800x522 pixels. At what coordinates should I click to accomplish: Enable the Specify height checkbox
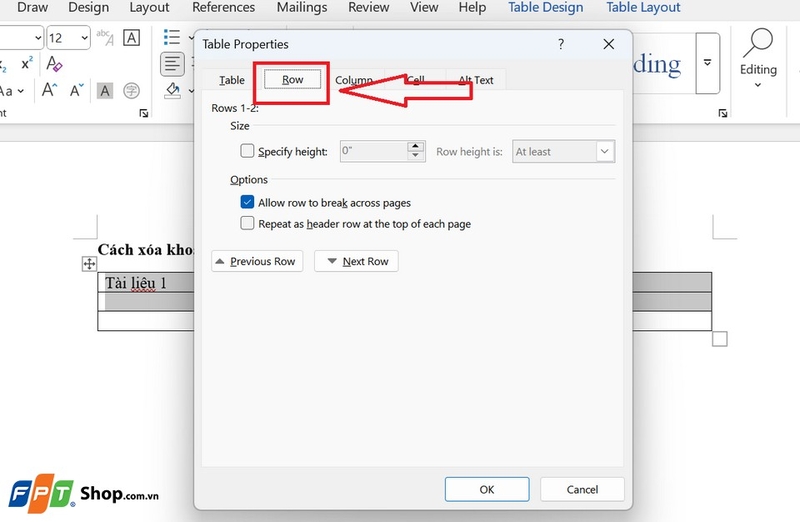pos(247,151)
